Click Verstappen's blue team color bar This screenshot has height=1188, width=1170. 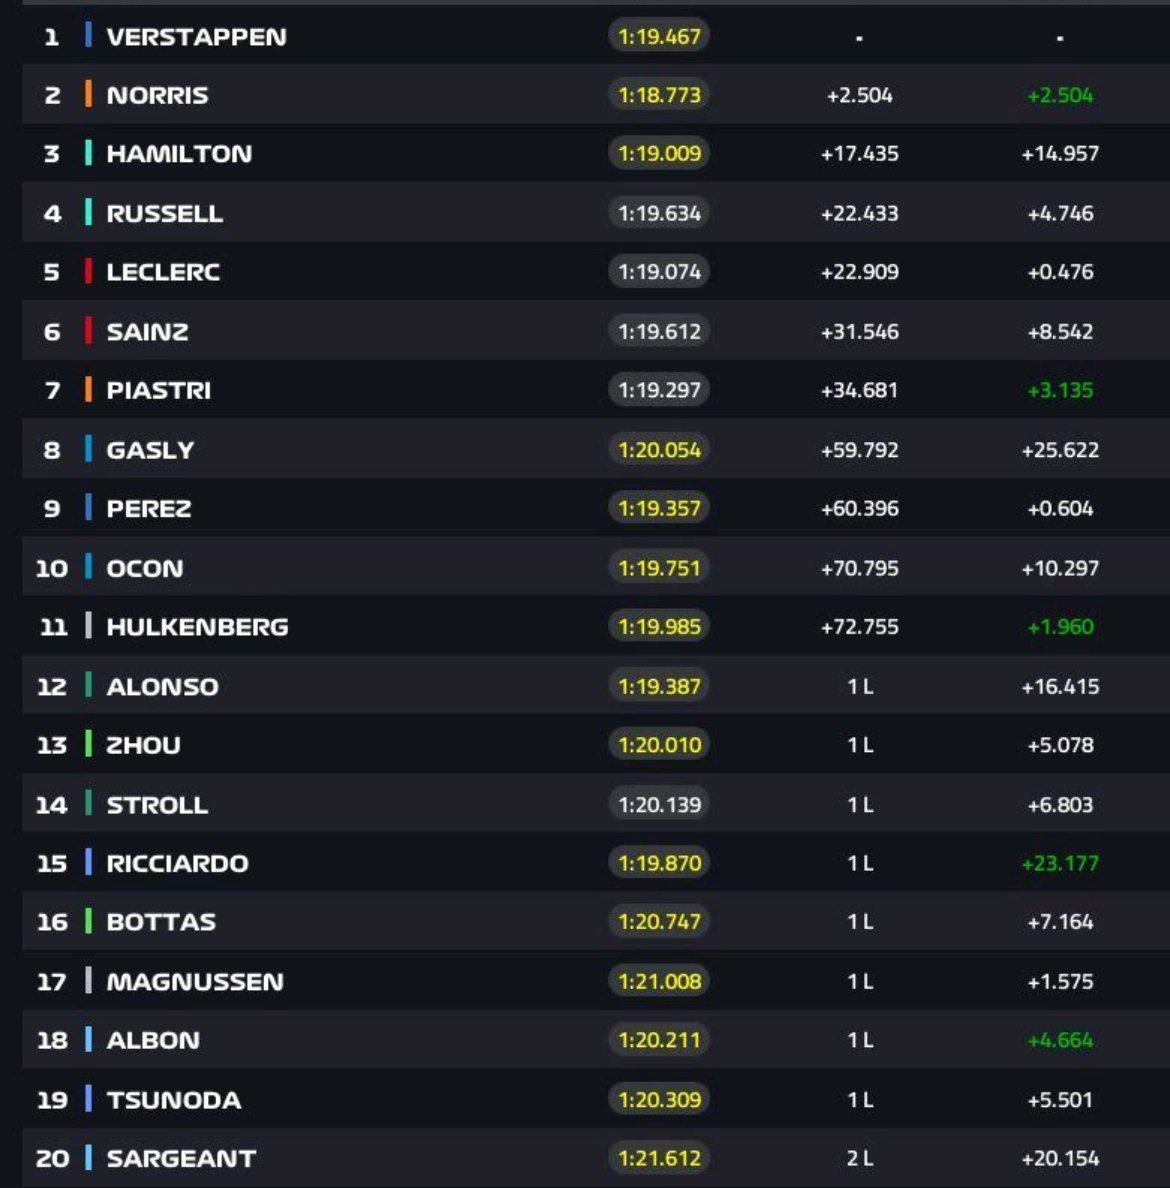(89, 35)
